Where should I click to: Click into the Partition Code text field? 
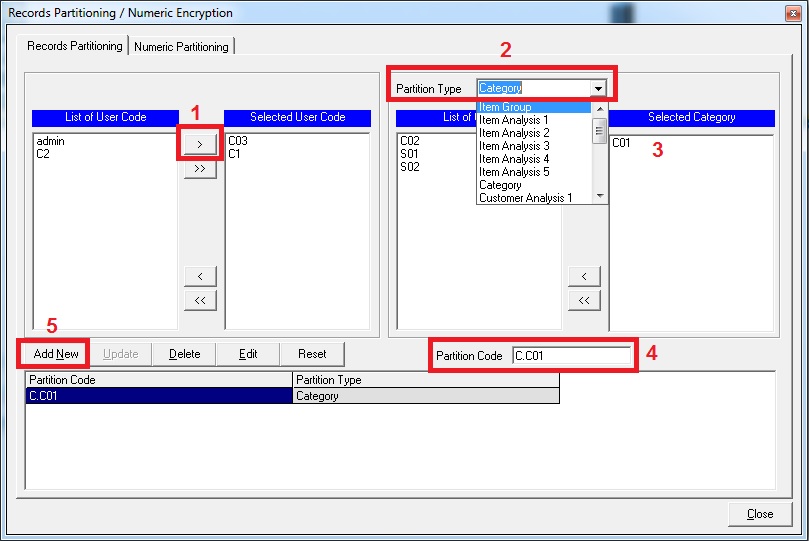[x=571, y=355]
